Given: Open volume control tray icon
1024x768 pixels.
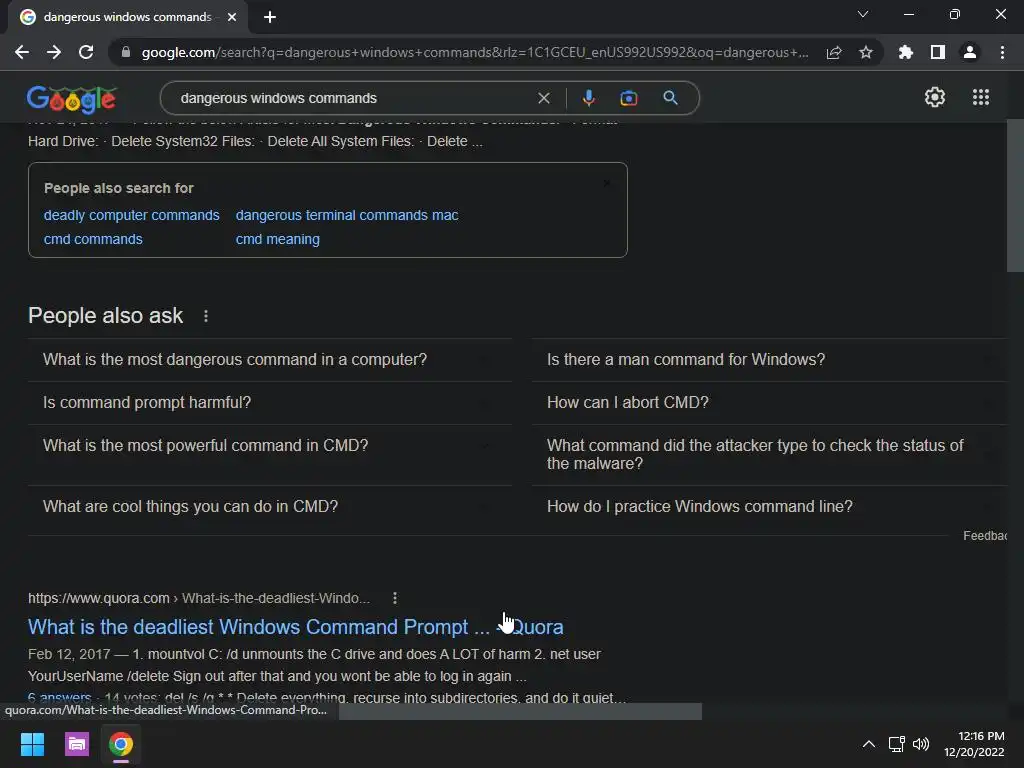Looking at the screenshot, I should 921,744.
